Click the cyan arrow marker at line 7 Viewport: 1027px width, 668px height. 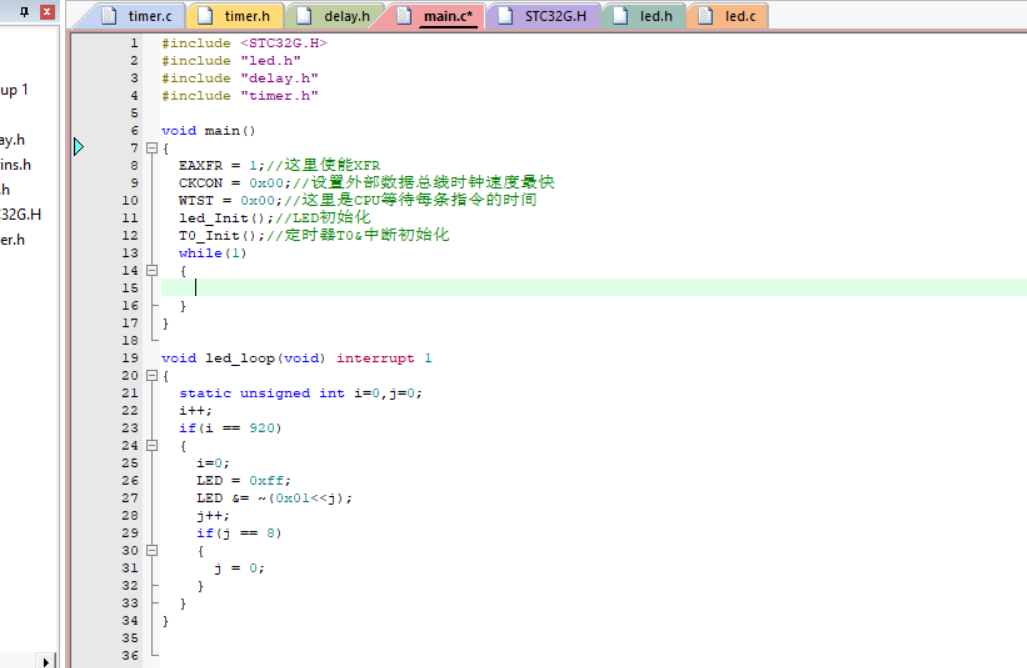tap(79, 147)
